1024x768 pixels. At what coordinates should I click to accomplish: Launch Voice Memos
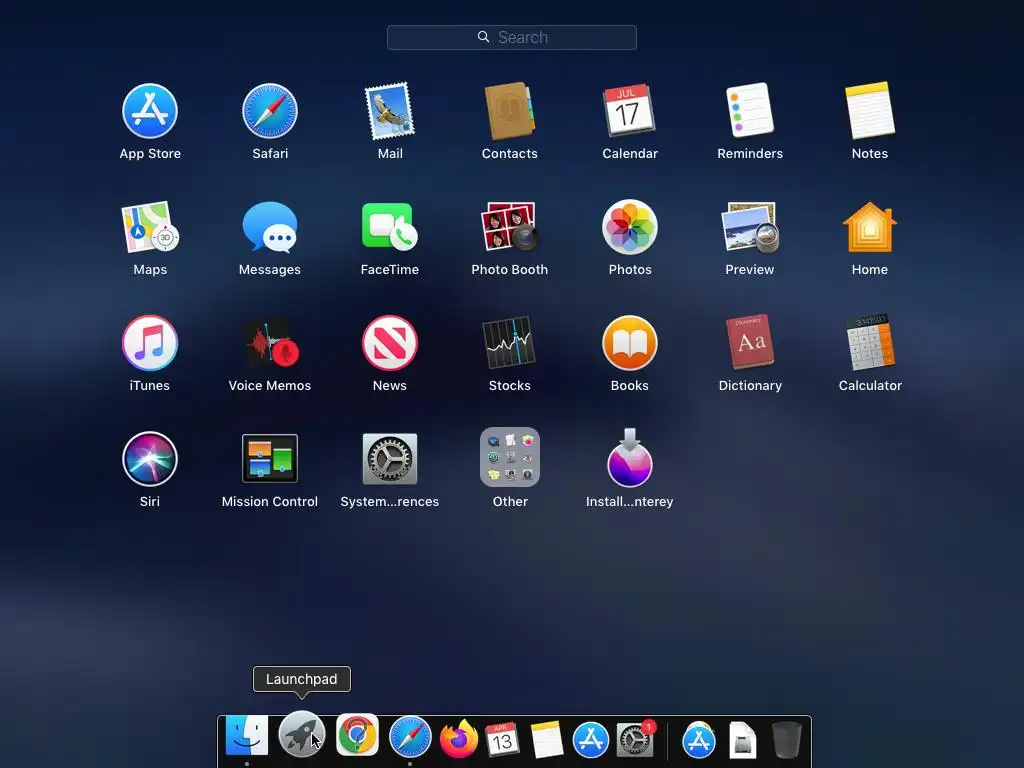coord(270,343)
